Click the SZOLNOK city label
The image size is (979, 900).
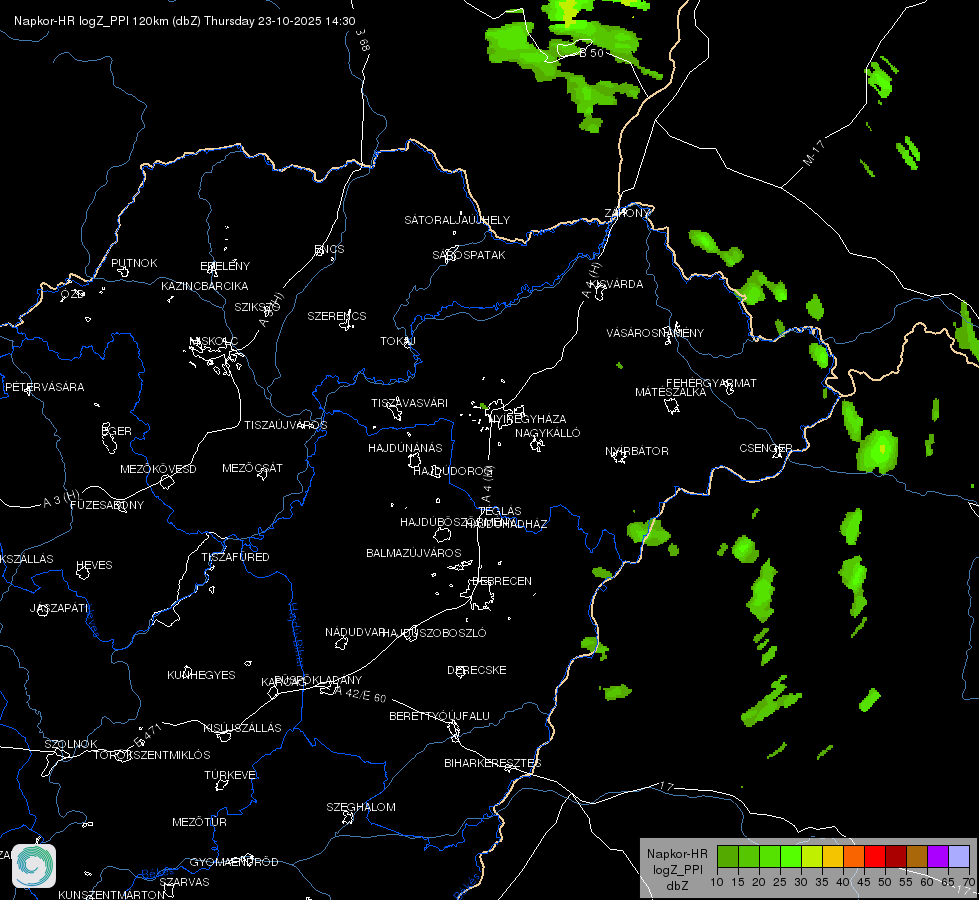point(71,744)
